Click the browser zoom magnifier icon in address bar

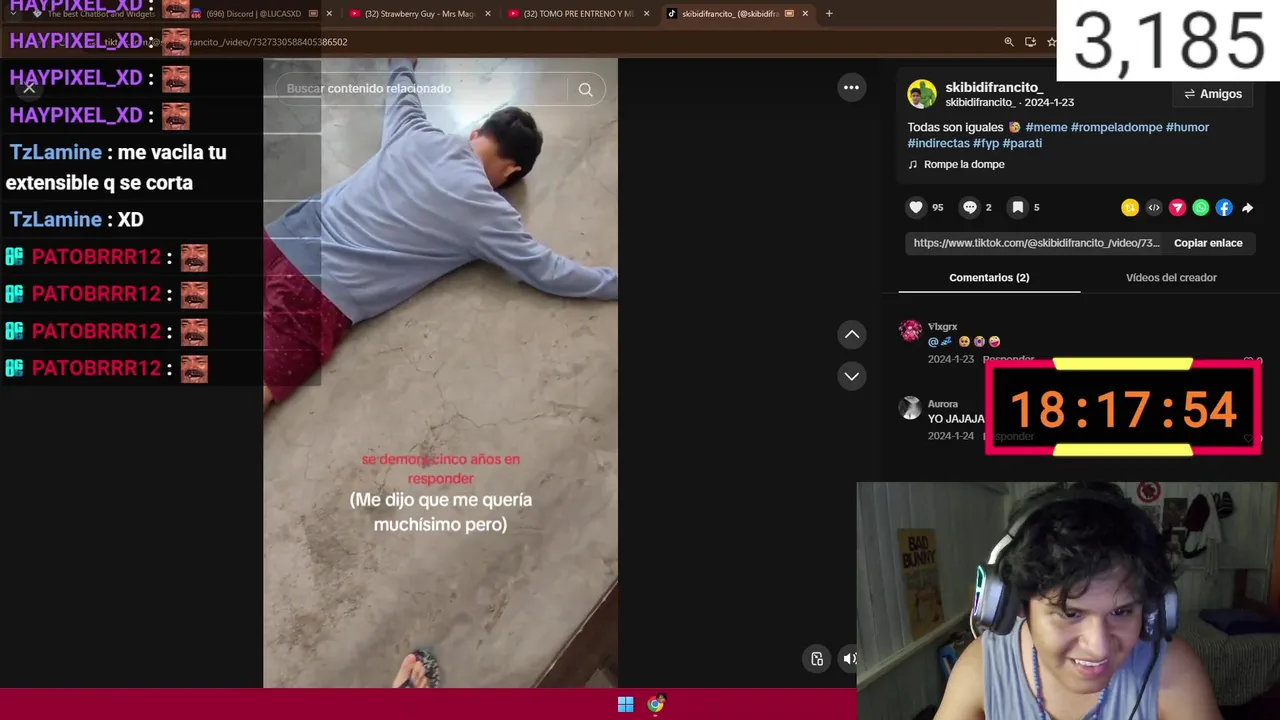pyautogui.click(x=1009, y=42)
